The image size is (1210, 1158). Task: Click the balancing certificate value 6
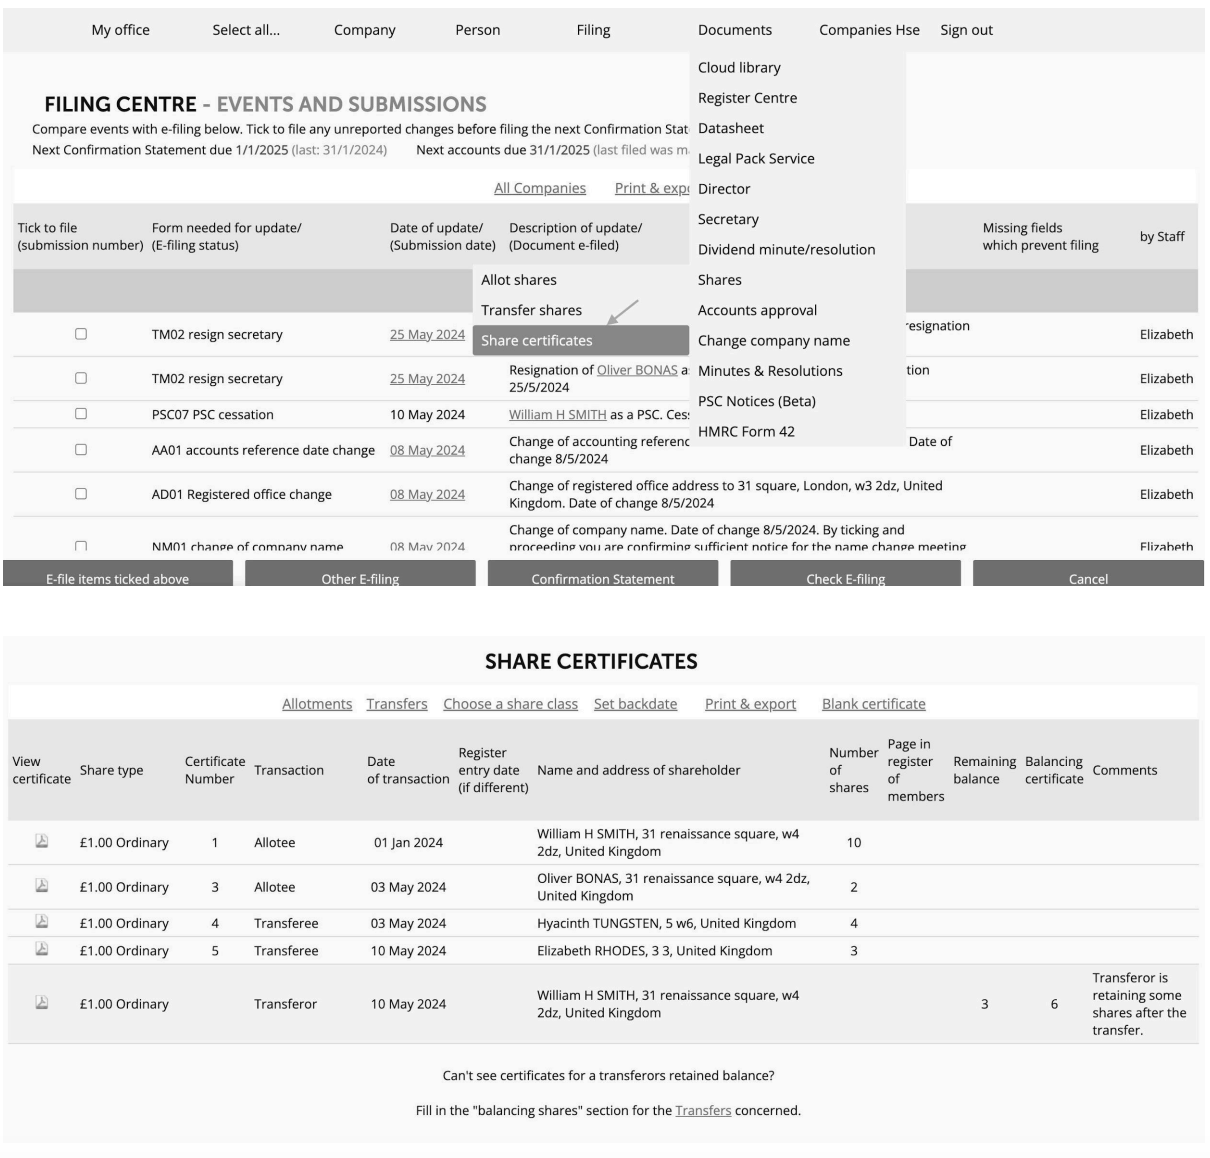pyautogui.click(x=1054, y=1004)
